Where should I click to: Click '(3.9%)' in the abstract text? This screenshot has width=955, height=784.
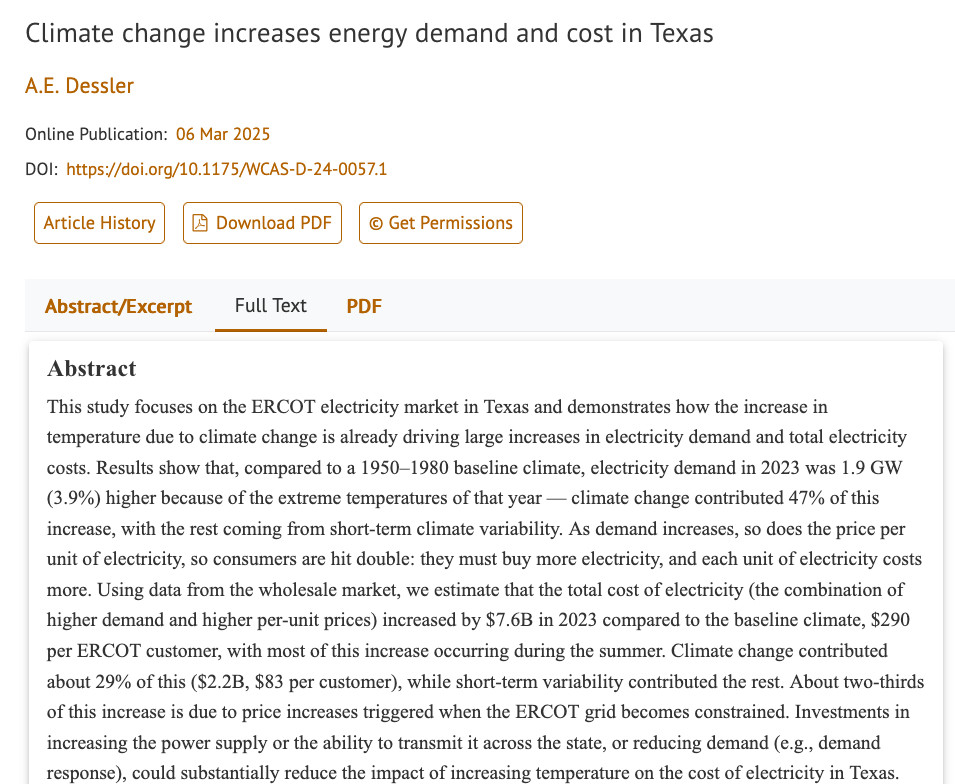pos(74,498)
